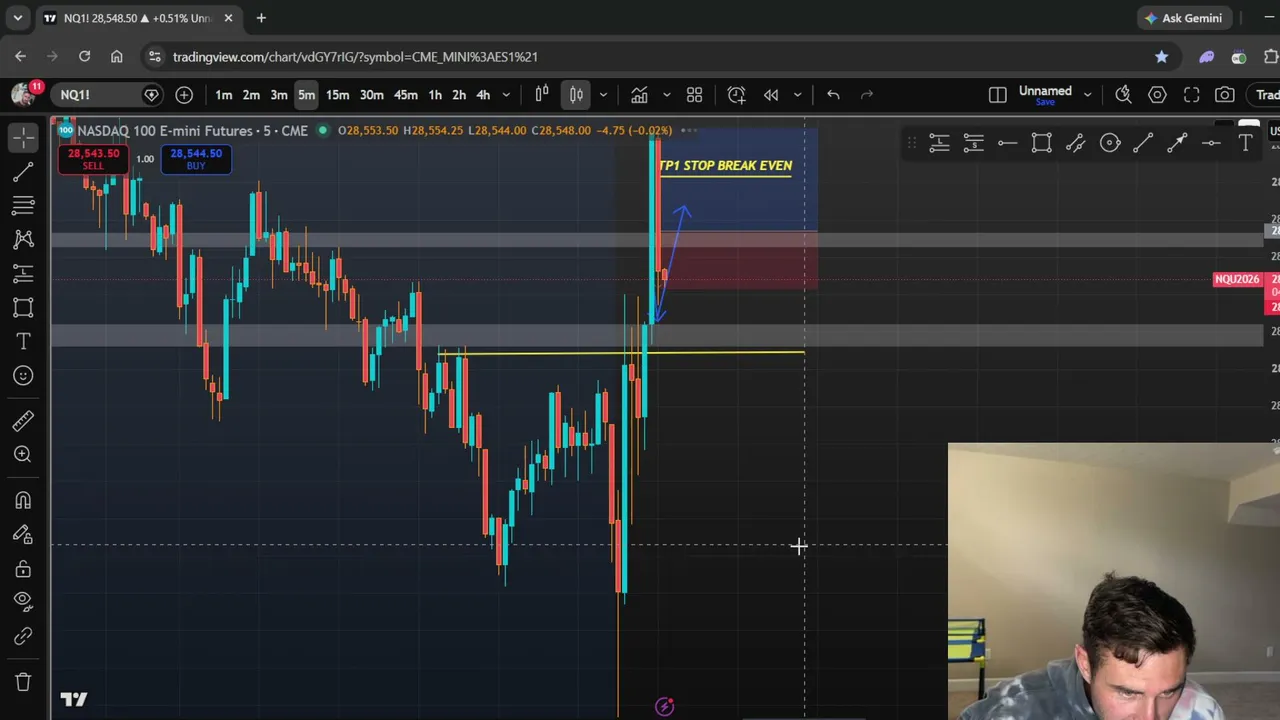Click the blue Save link under Unnamed
The image size is (1280, 720).
(1045, 102)
